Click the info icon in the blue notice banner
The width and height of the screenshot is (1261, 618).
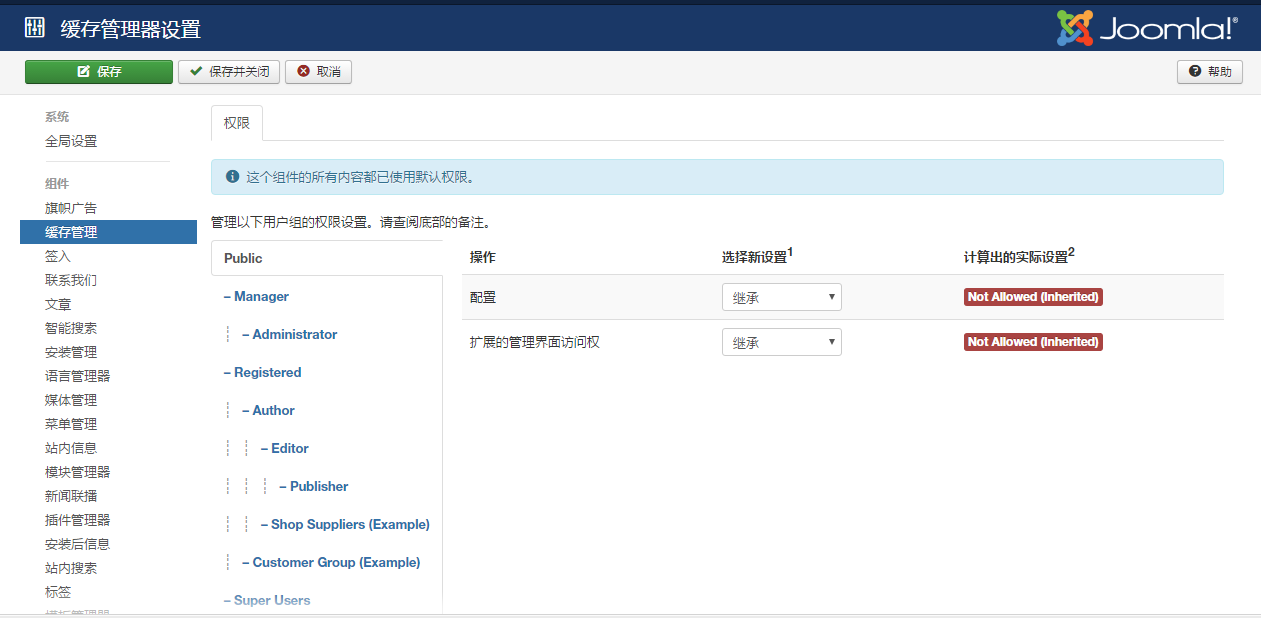(x=231, y=176)
